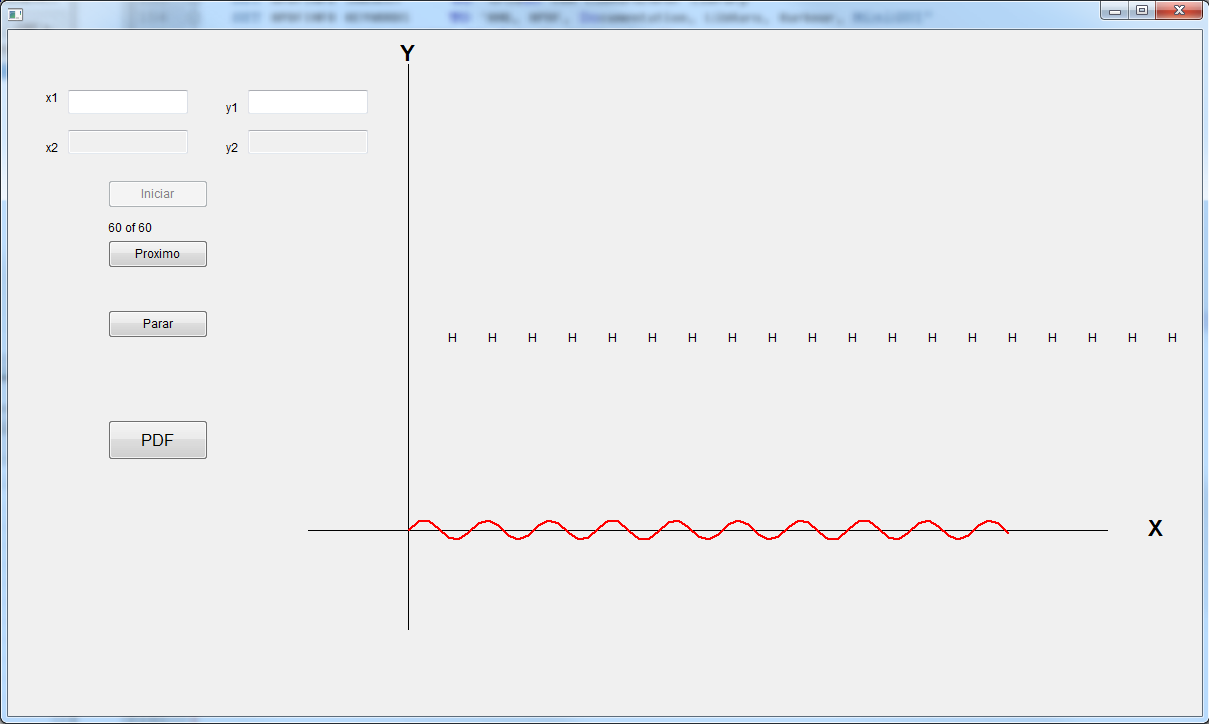Click the last H marker on the right
Image resolution: width=1209 pixels, height=724 pixels.
(x=1171, y=337)
